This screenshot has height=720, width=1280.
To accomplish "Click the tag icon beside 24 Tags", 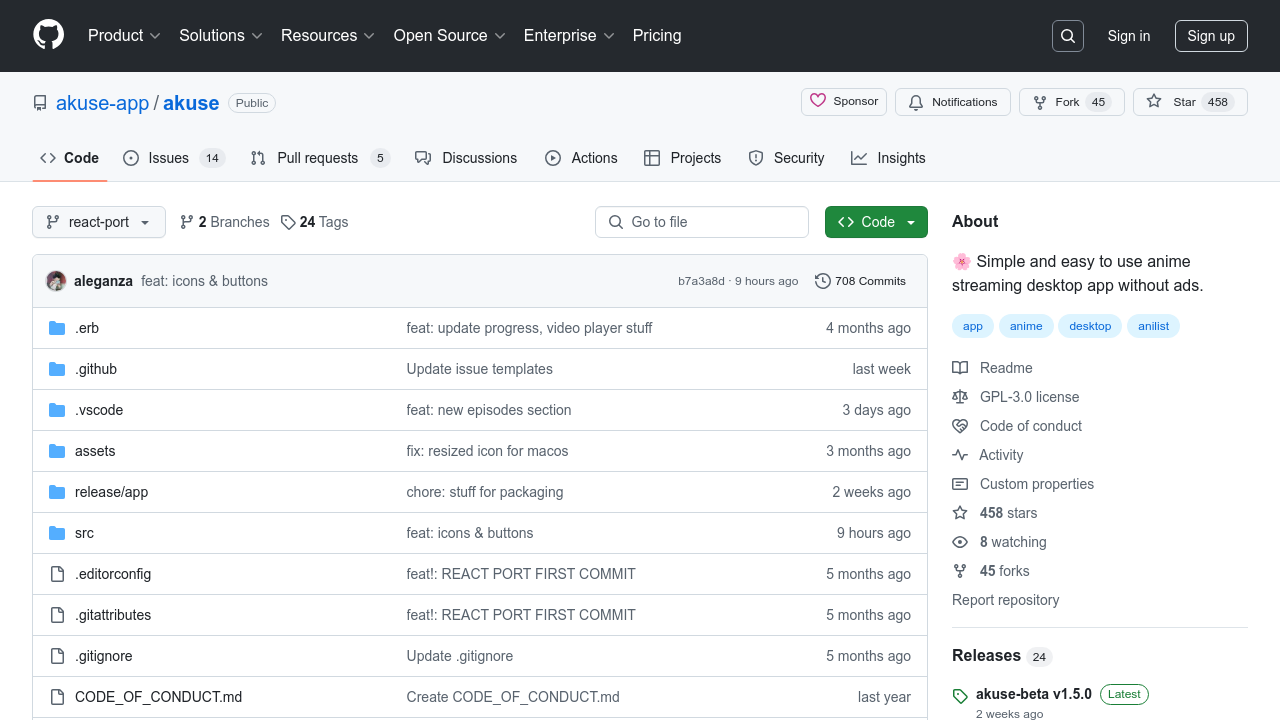I will pos(288,222).
